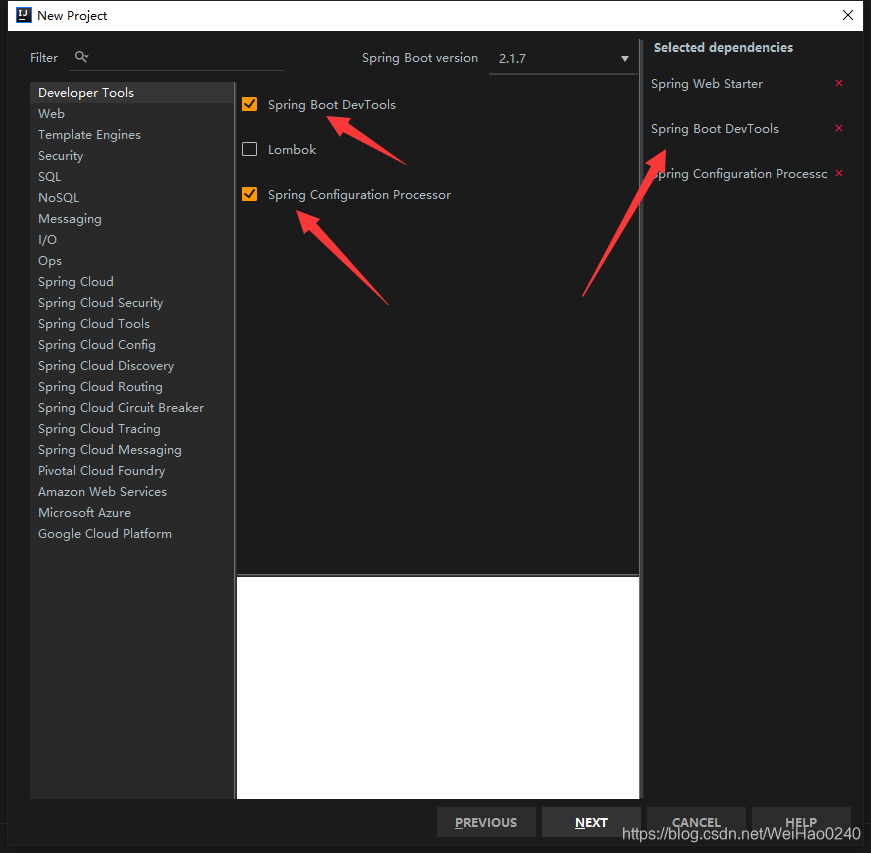This screenshot has height=853, width=871.
Task: Select the SQL category
Action: tap(132, 177)
